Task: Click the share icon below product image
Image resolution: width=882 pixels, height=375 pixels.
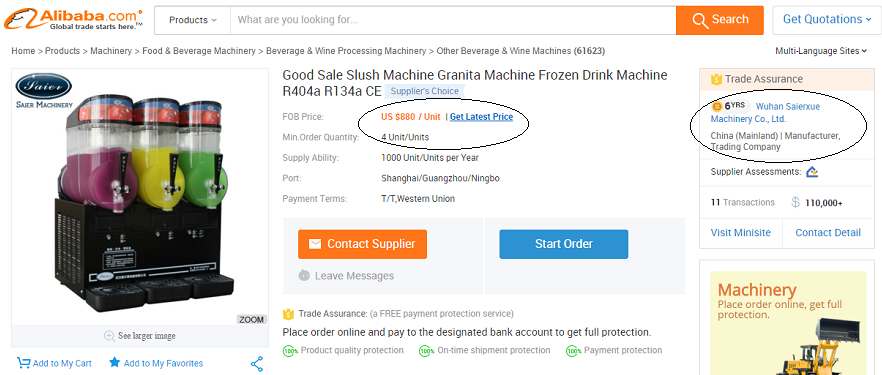Action: [257, 364]
